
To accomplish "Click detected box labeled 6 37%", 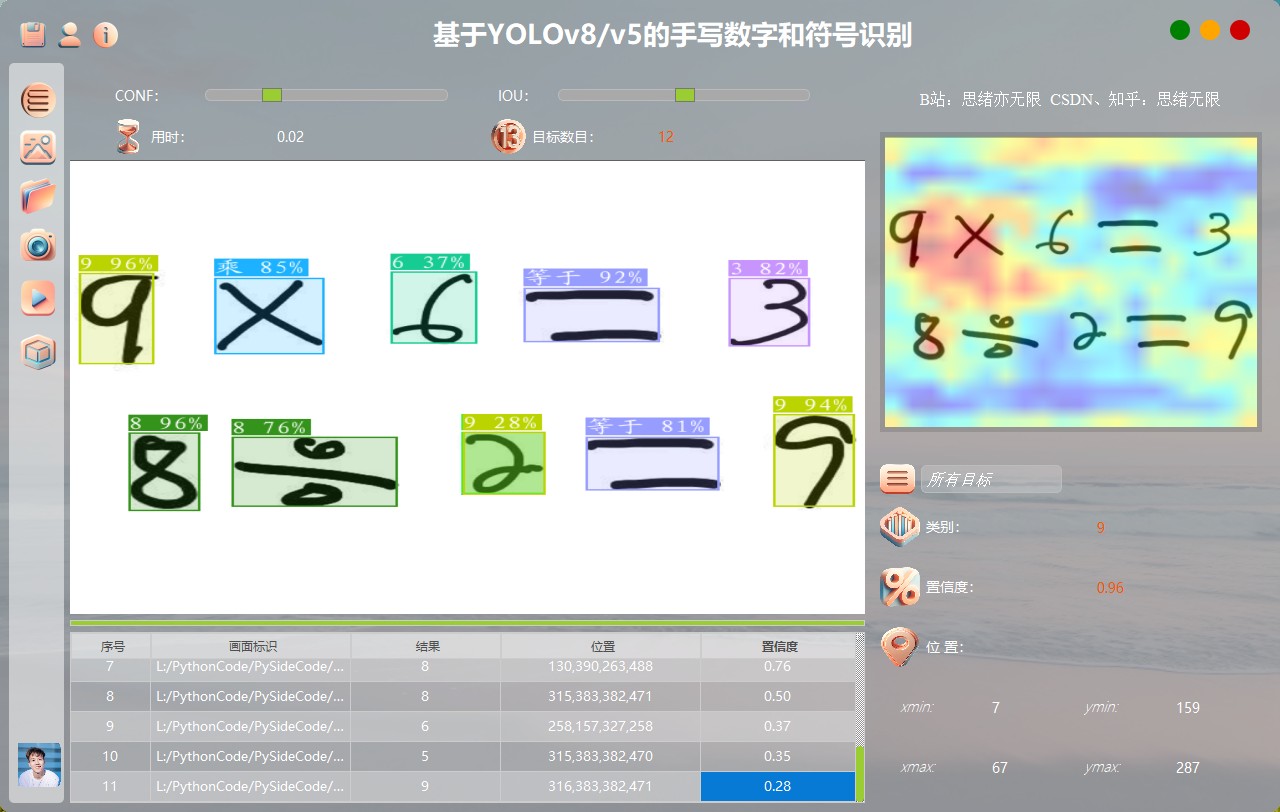I will [434, 307].
